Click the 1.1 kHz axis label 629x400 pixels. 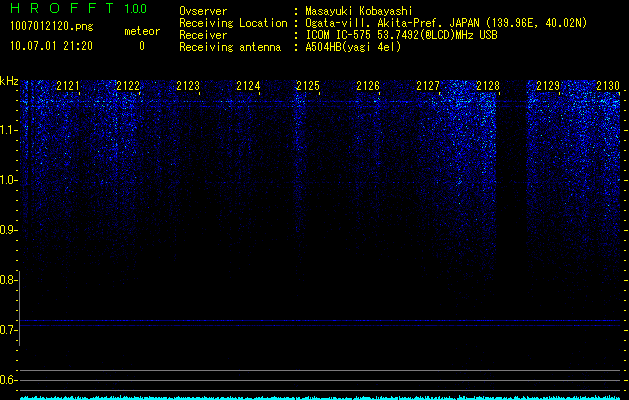tap(9, 130)
